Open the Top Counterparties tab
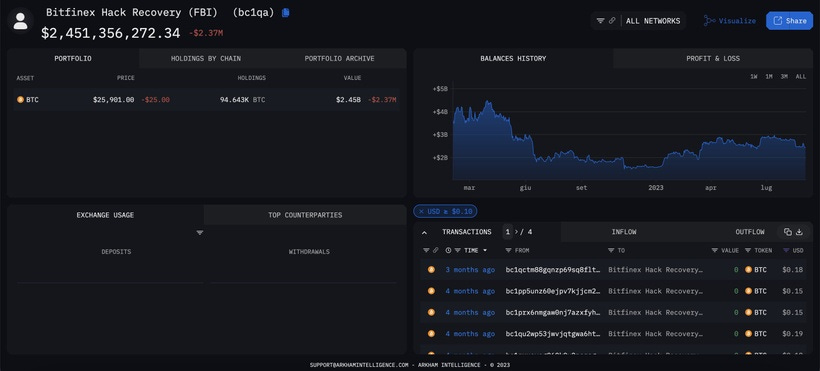Screen dimensions: 820x371 pos(305,215)
